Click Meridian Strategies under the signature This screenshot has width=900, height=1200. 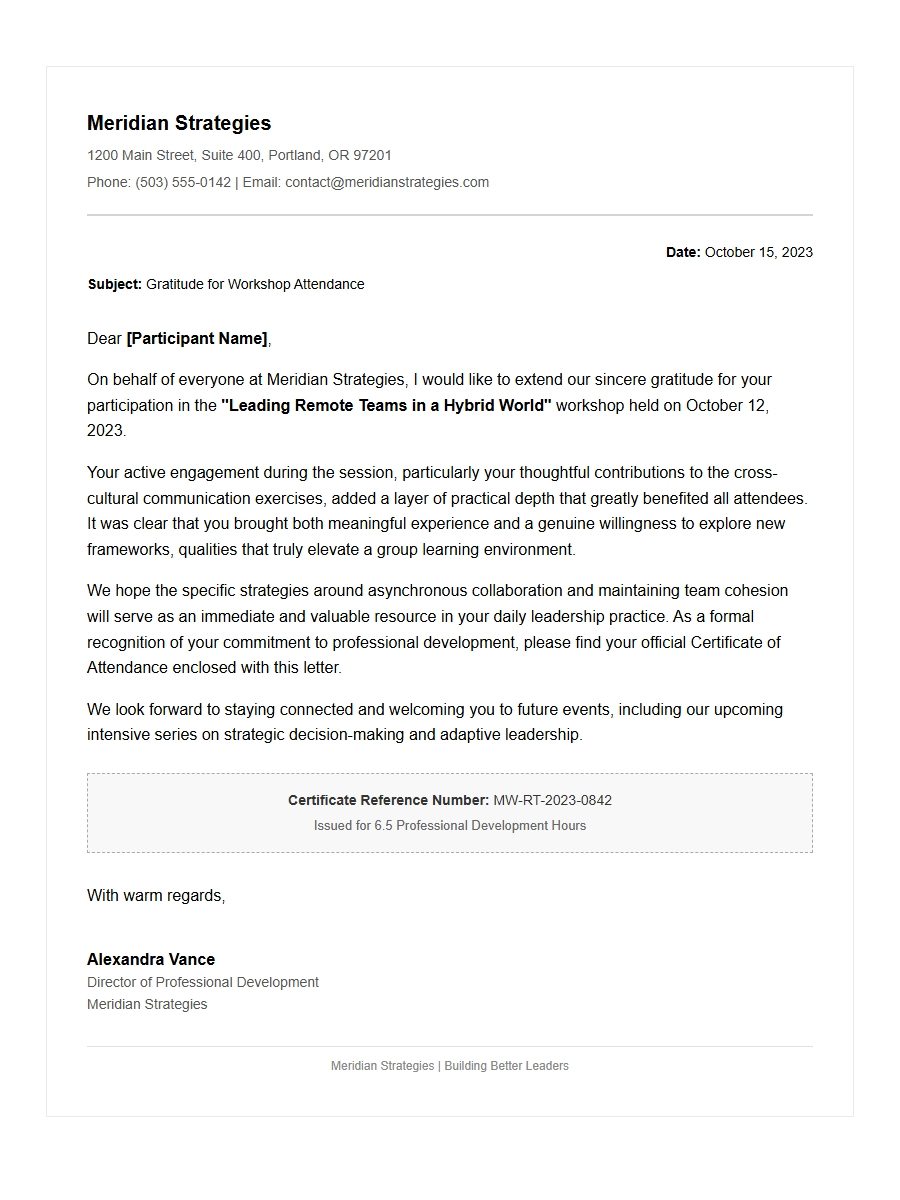[x=147, y=1004]
